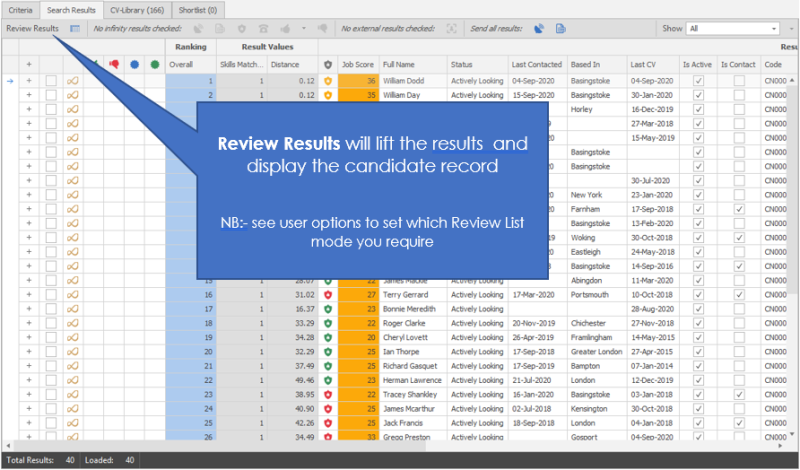The height and width of the screenshot is (470, 800).
Task: Expand Bonnie Meredith's row with the plus sign
Action: [29, 309]
